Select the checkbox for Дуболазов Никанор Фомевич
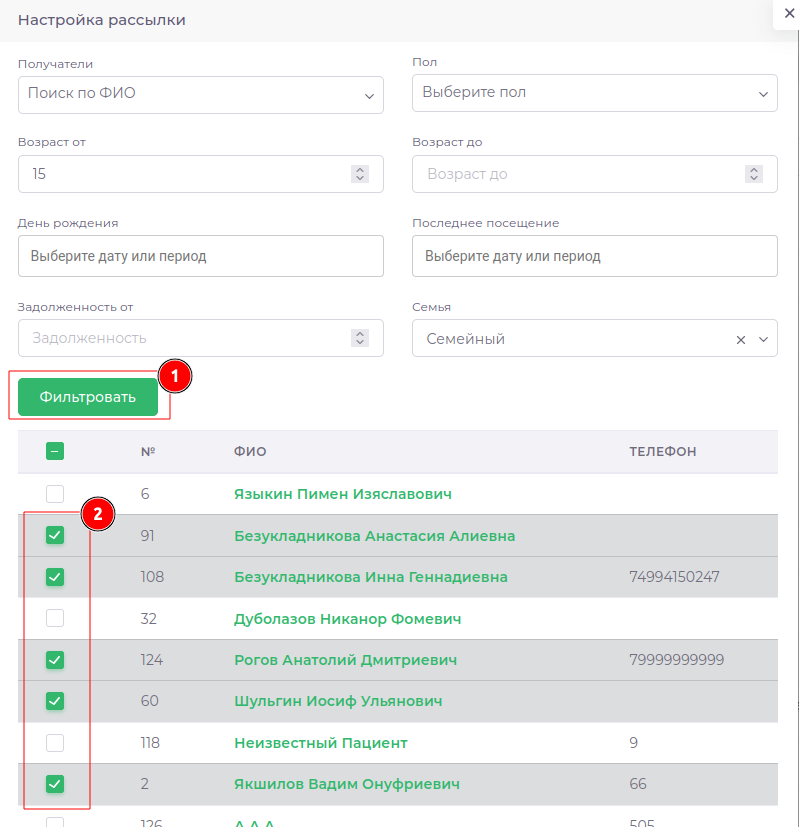The image size is (799, 827). (x=55, y=619)
